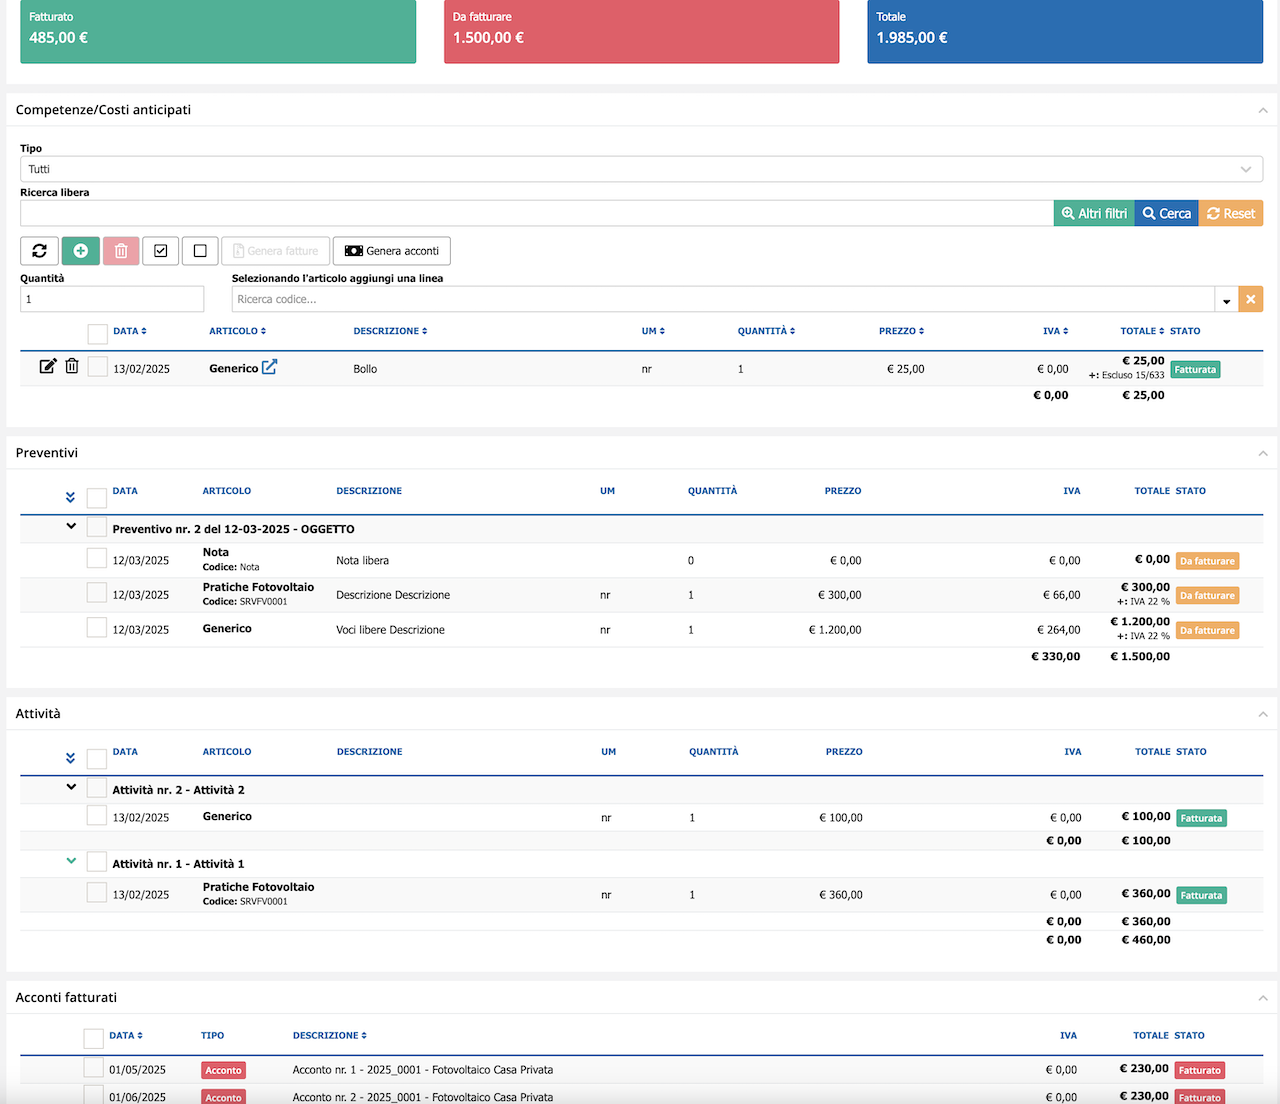Screen dimensions: 1280x1104
Task: Sort Competenze table by DATA column
Action: [130, 331]
